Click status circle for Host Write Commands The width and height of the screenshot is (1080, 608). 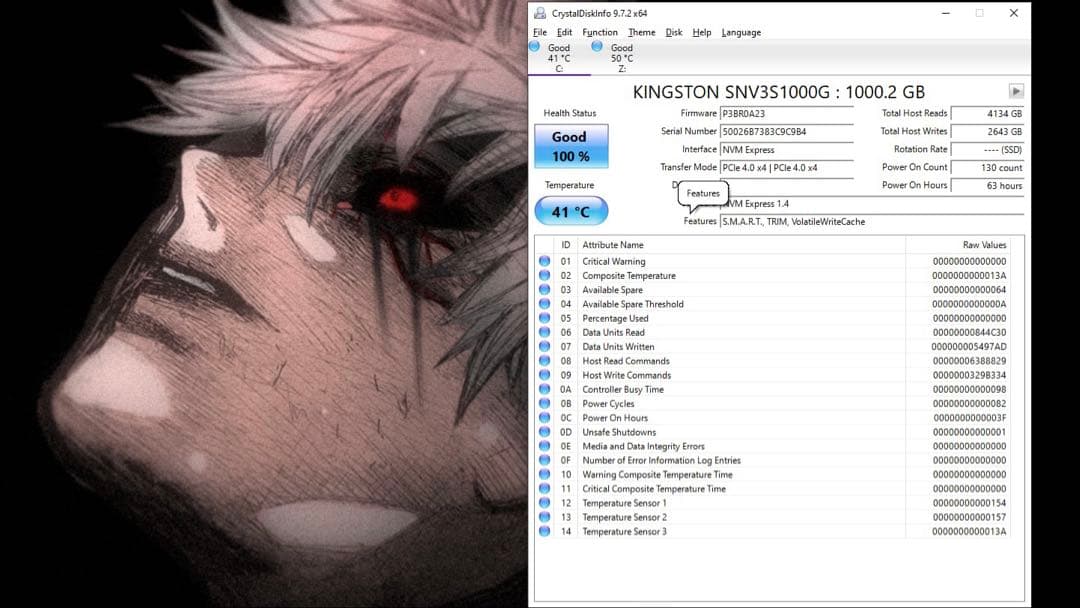(x=544, y=375)
